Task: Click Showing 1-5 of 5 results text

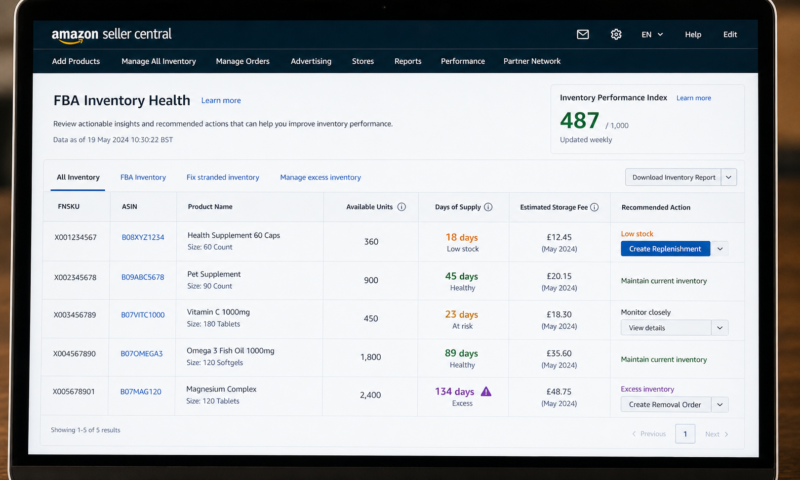Action: [x=86, y=430]
